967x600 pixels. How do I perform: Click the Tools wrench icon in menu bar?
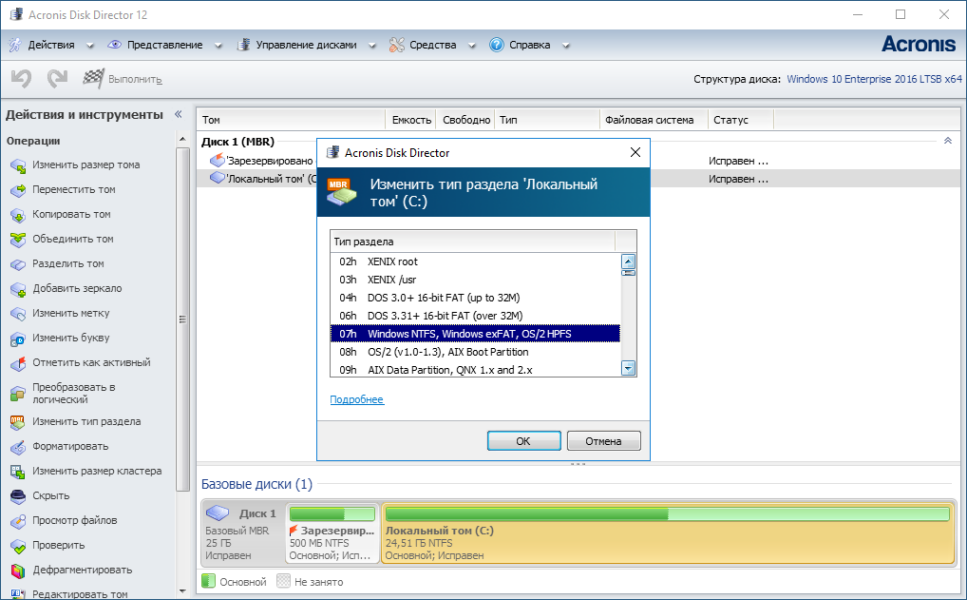(397, 44)
